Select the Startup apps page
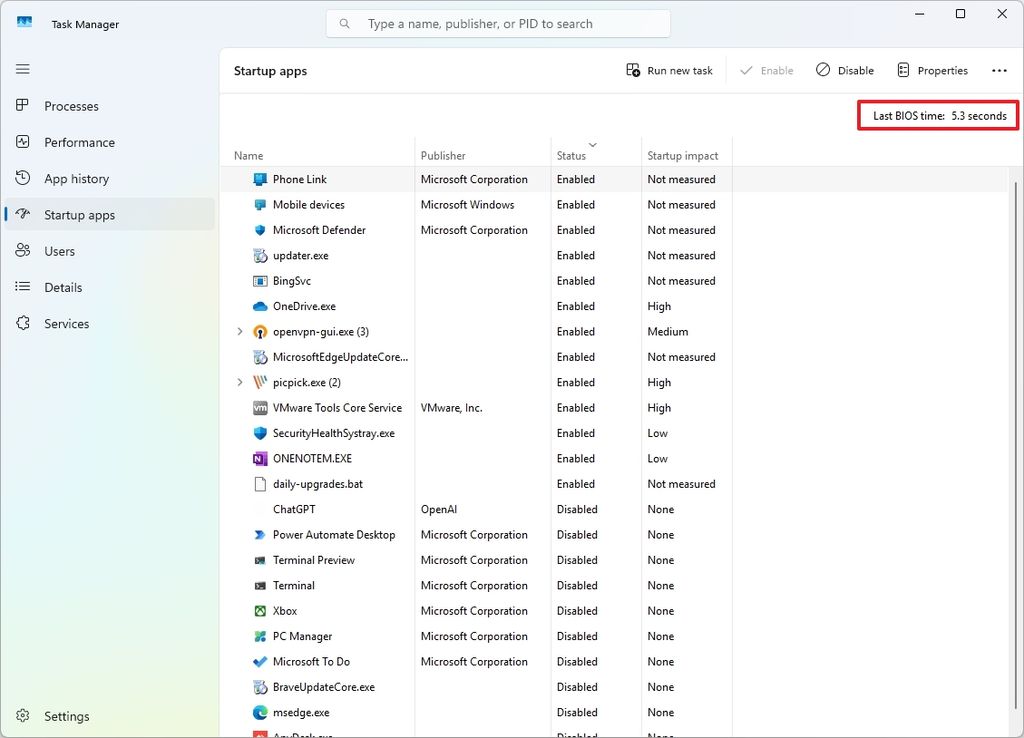Image resolution: width=1024 pixels, height=738 pixels. click(109, 214)
